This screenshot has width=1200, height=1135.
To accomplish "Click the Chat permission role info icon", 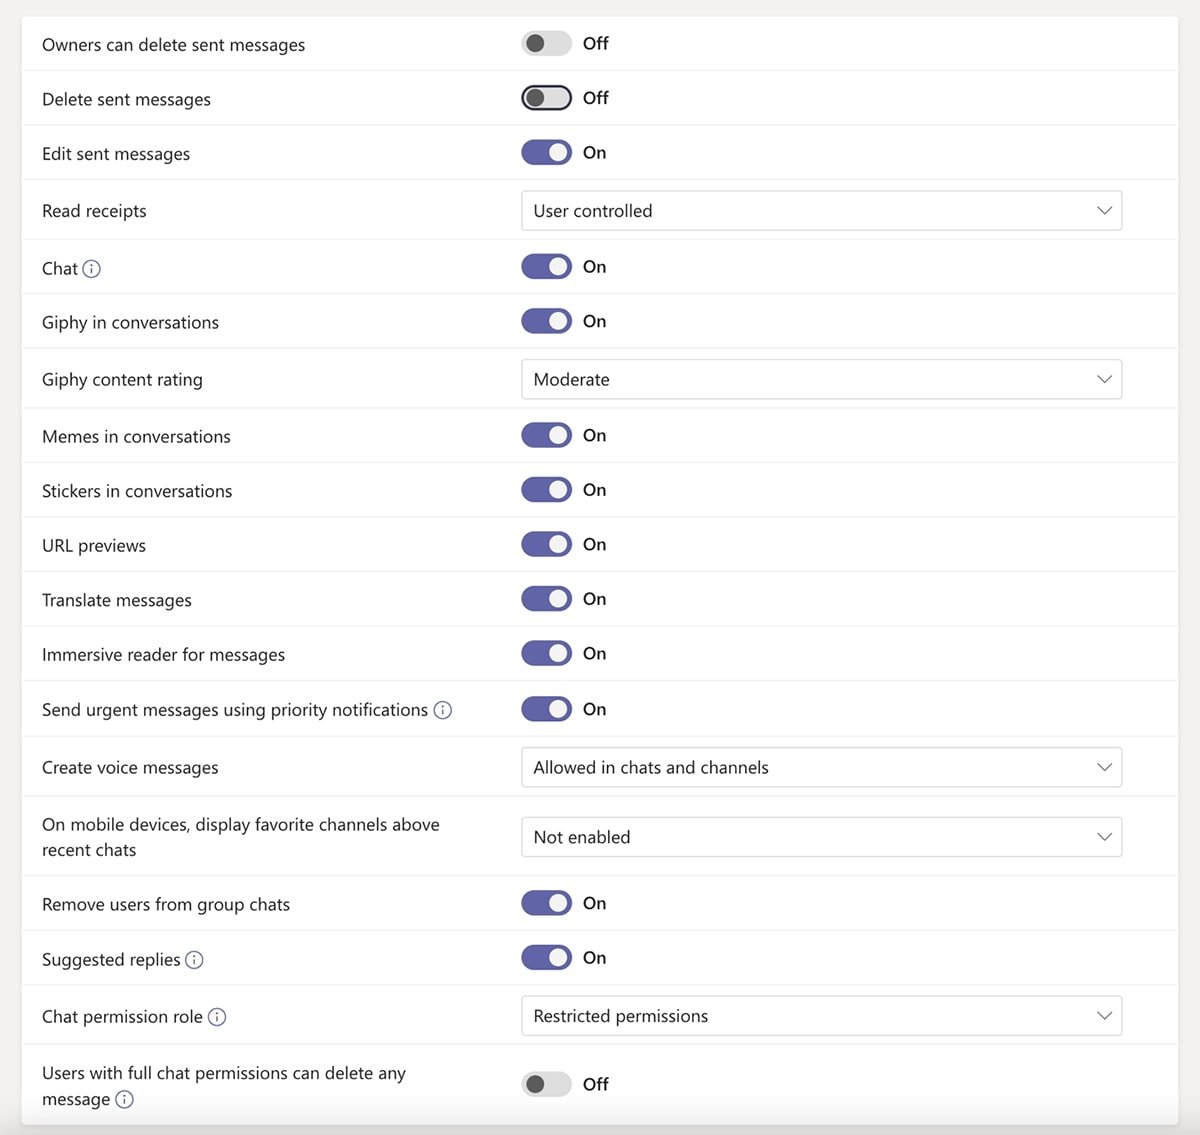I will 217,1017.
